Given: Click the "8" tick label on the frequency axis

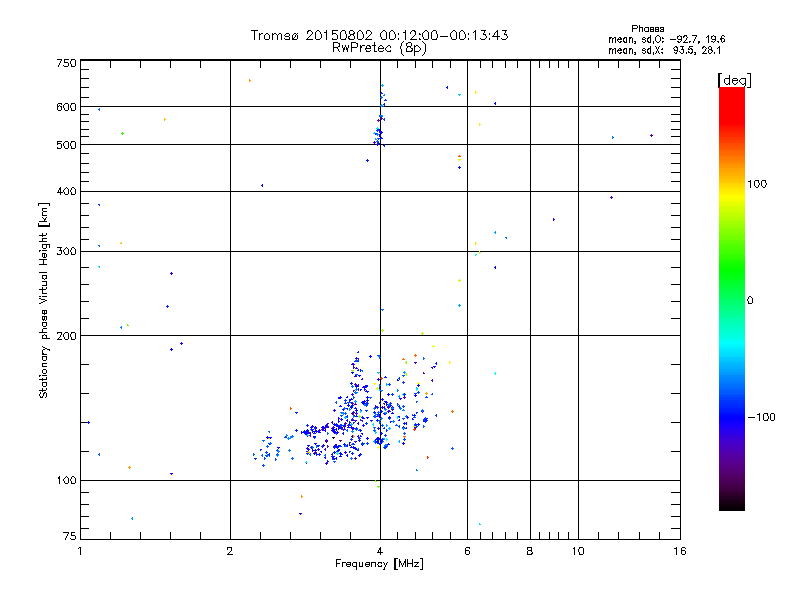Looking at the screenshot, I should (x=530, y=551).
